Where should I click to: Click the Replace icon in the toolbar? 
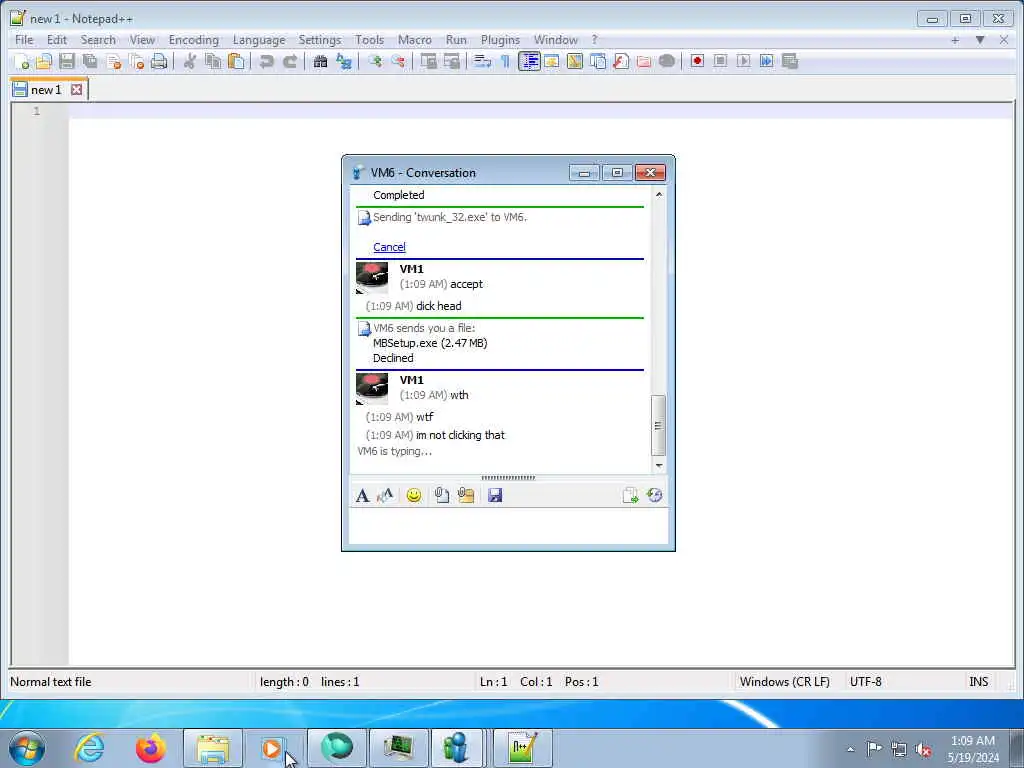coord(344,61)
